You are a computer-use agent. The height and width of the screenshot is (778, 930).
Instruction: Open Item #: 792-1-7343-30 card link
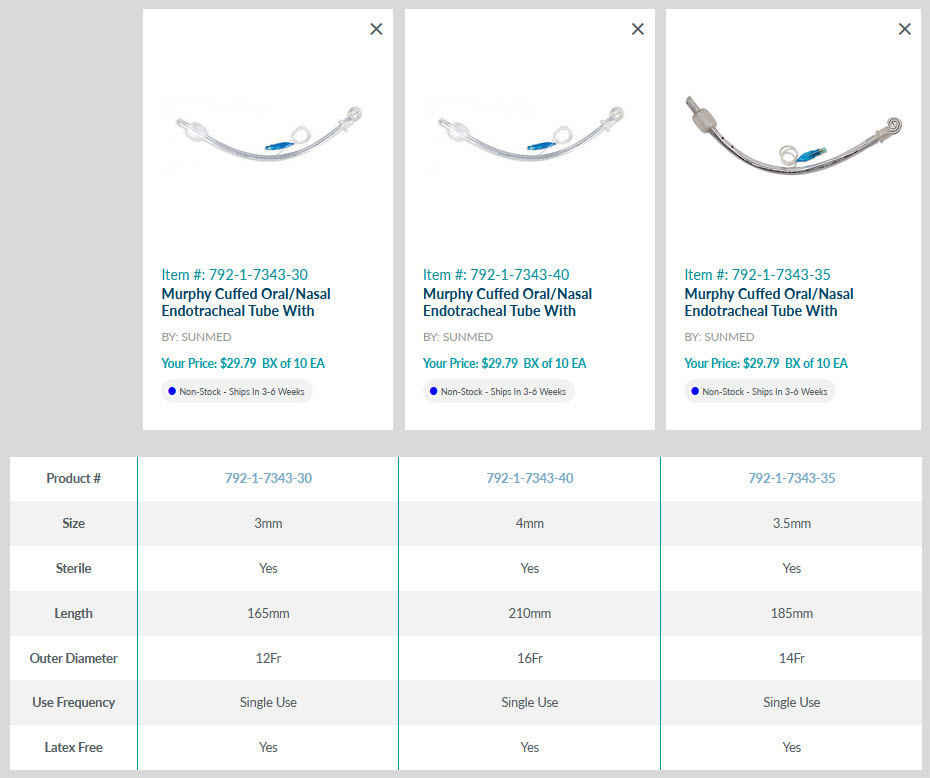coord(234,274)
